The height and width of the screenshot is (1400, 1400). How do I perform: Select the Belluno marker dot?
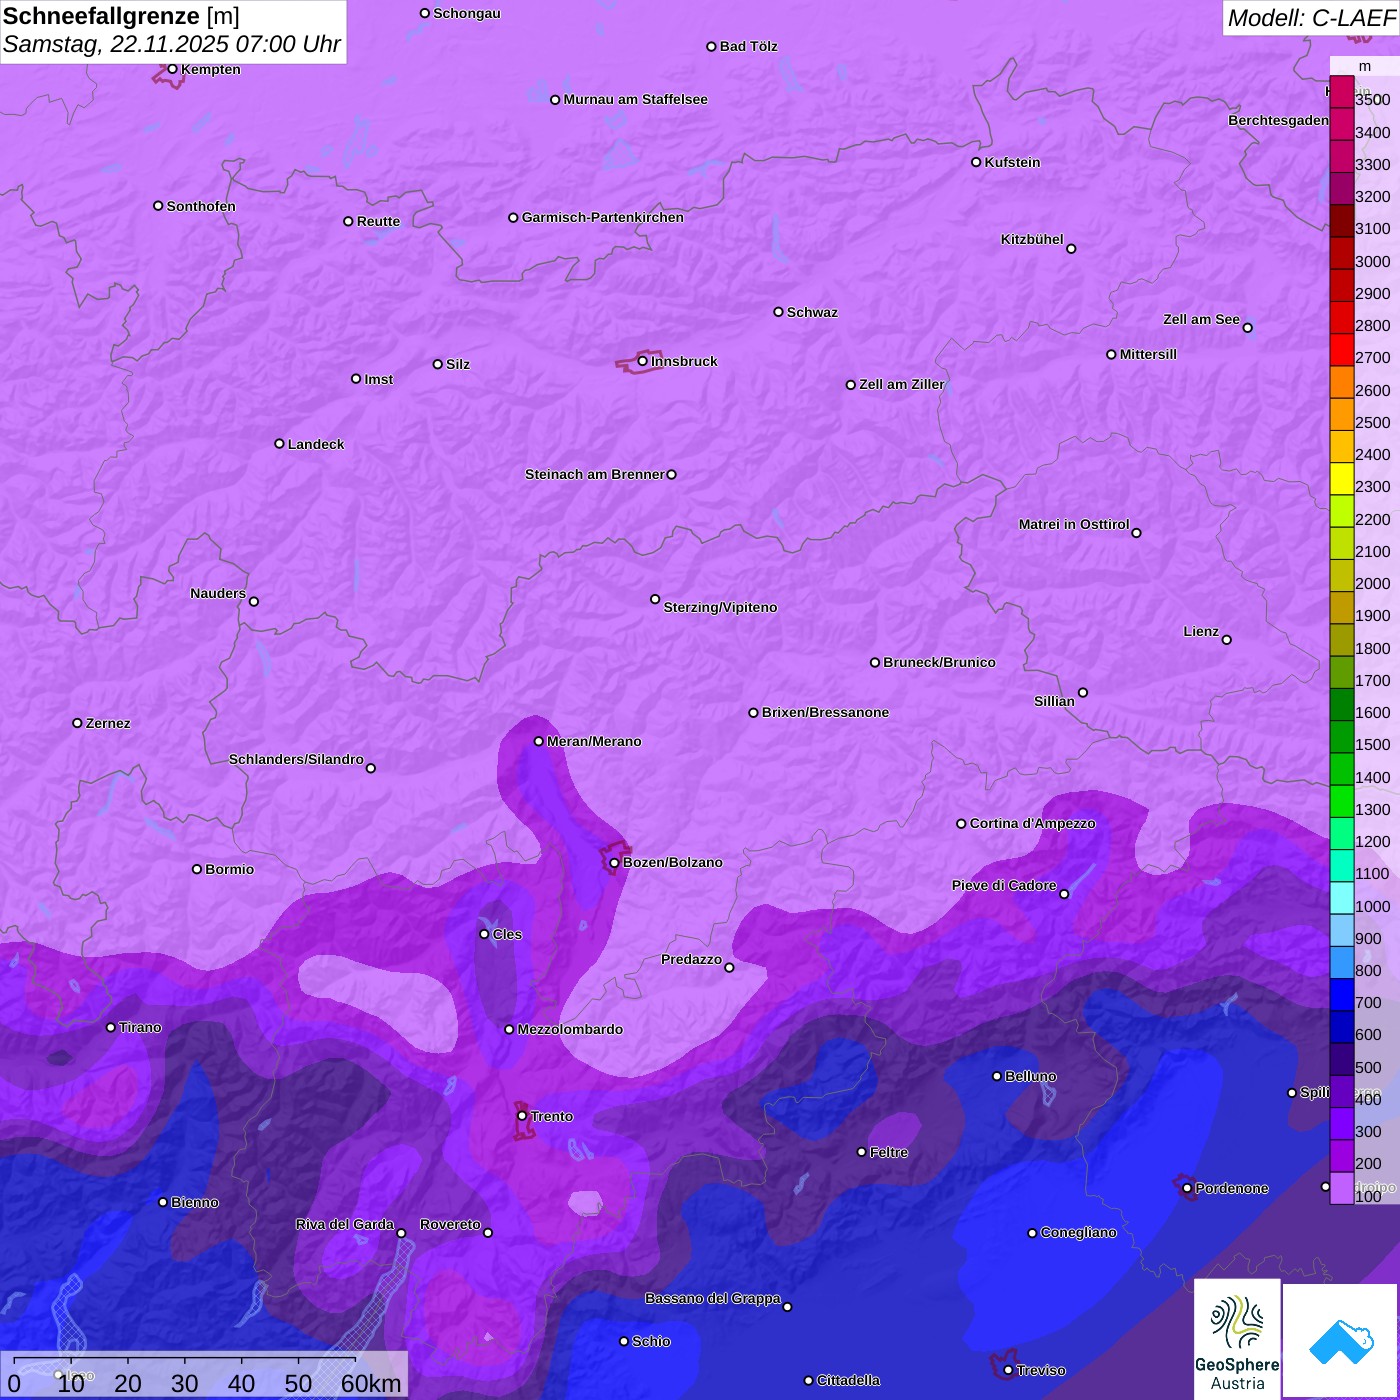pyautogui.click(x=996, y=1076)
